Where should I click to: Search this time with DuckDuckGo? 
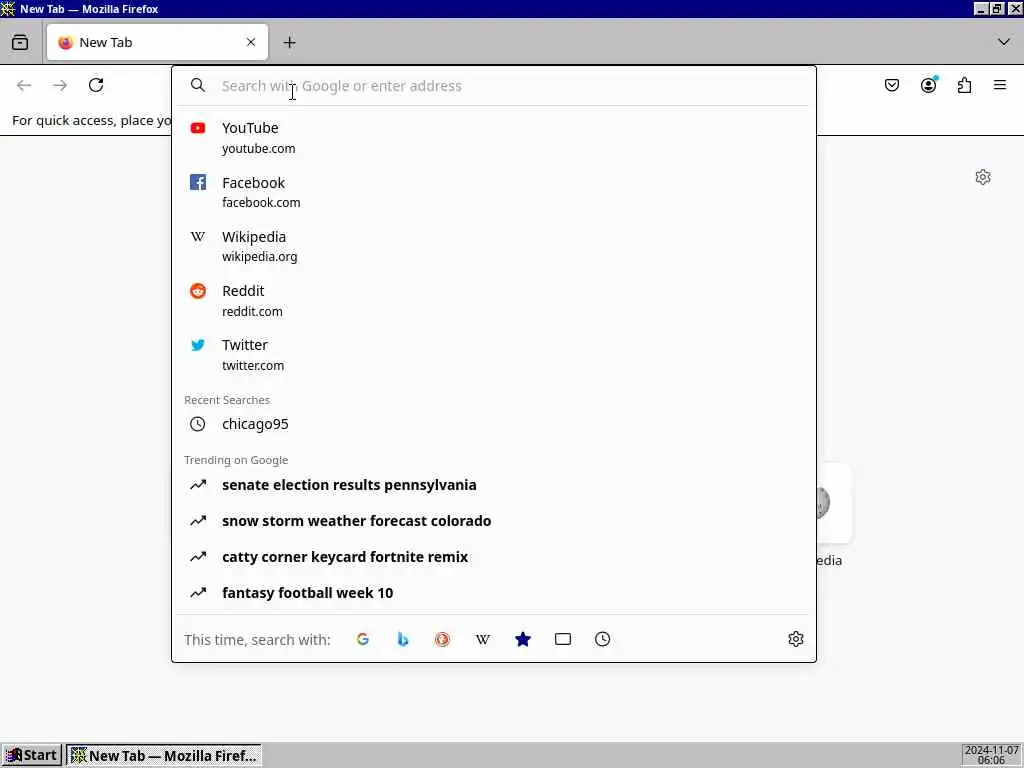[443, 639]
